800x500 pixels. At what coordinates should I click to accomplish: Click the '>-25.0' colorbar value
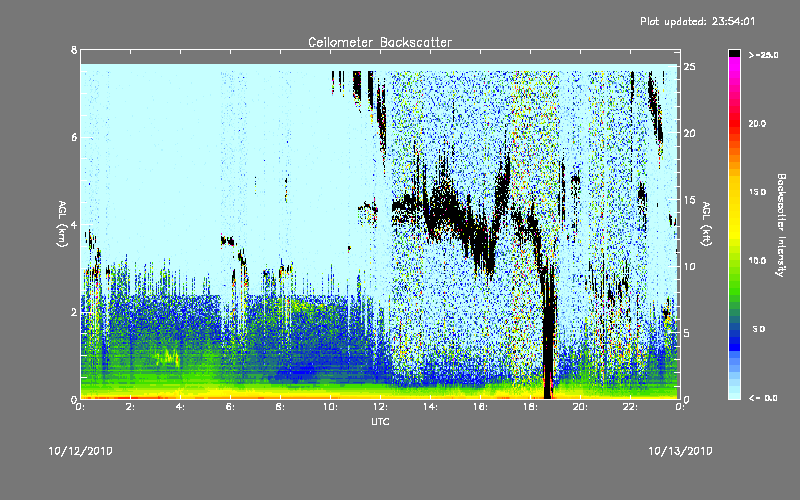[763, 55]
